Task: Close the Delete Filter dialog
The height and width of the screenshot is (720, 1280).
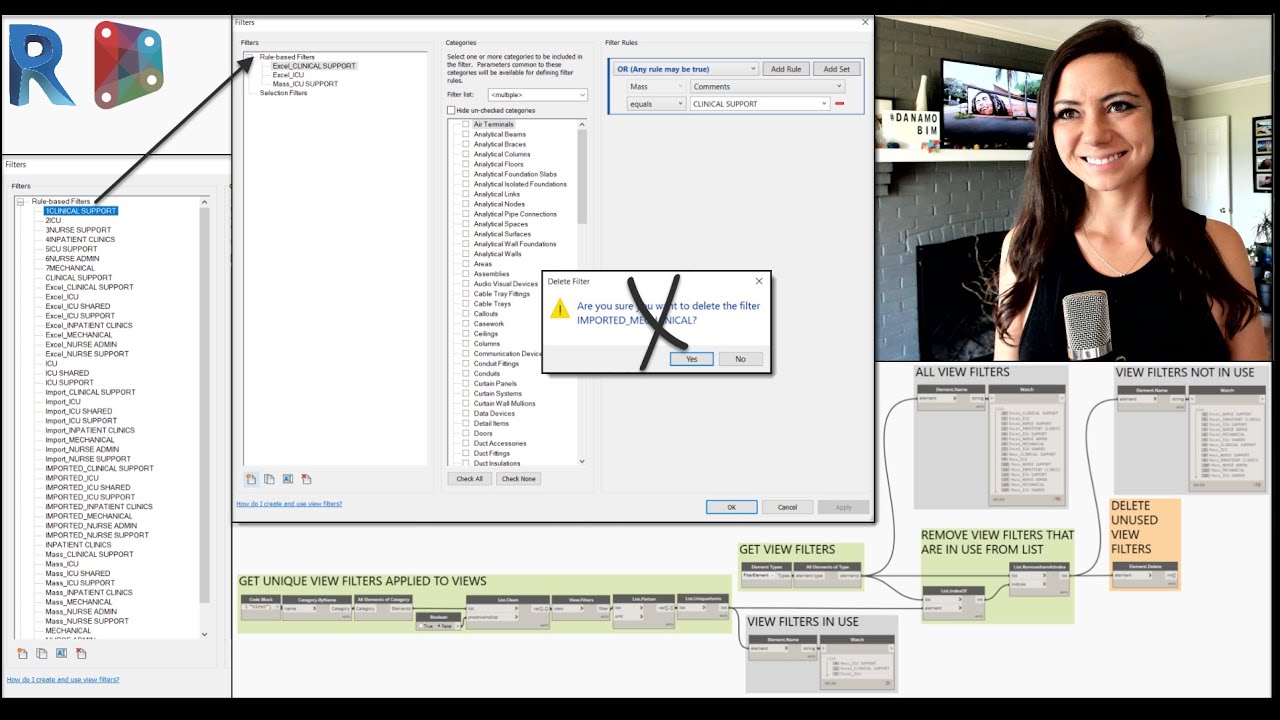Action: (758, 281)
